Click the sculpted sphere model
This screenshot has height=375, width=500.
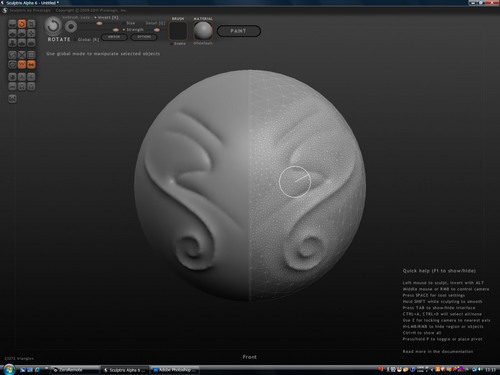coord(250,185)
